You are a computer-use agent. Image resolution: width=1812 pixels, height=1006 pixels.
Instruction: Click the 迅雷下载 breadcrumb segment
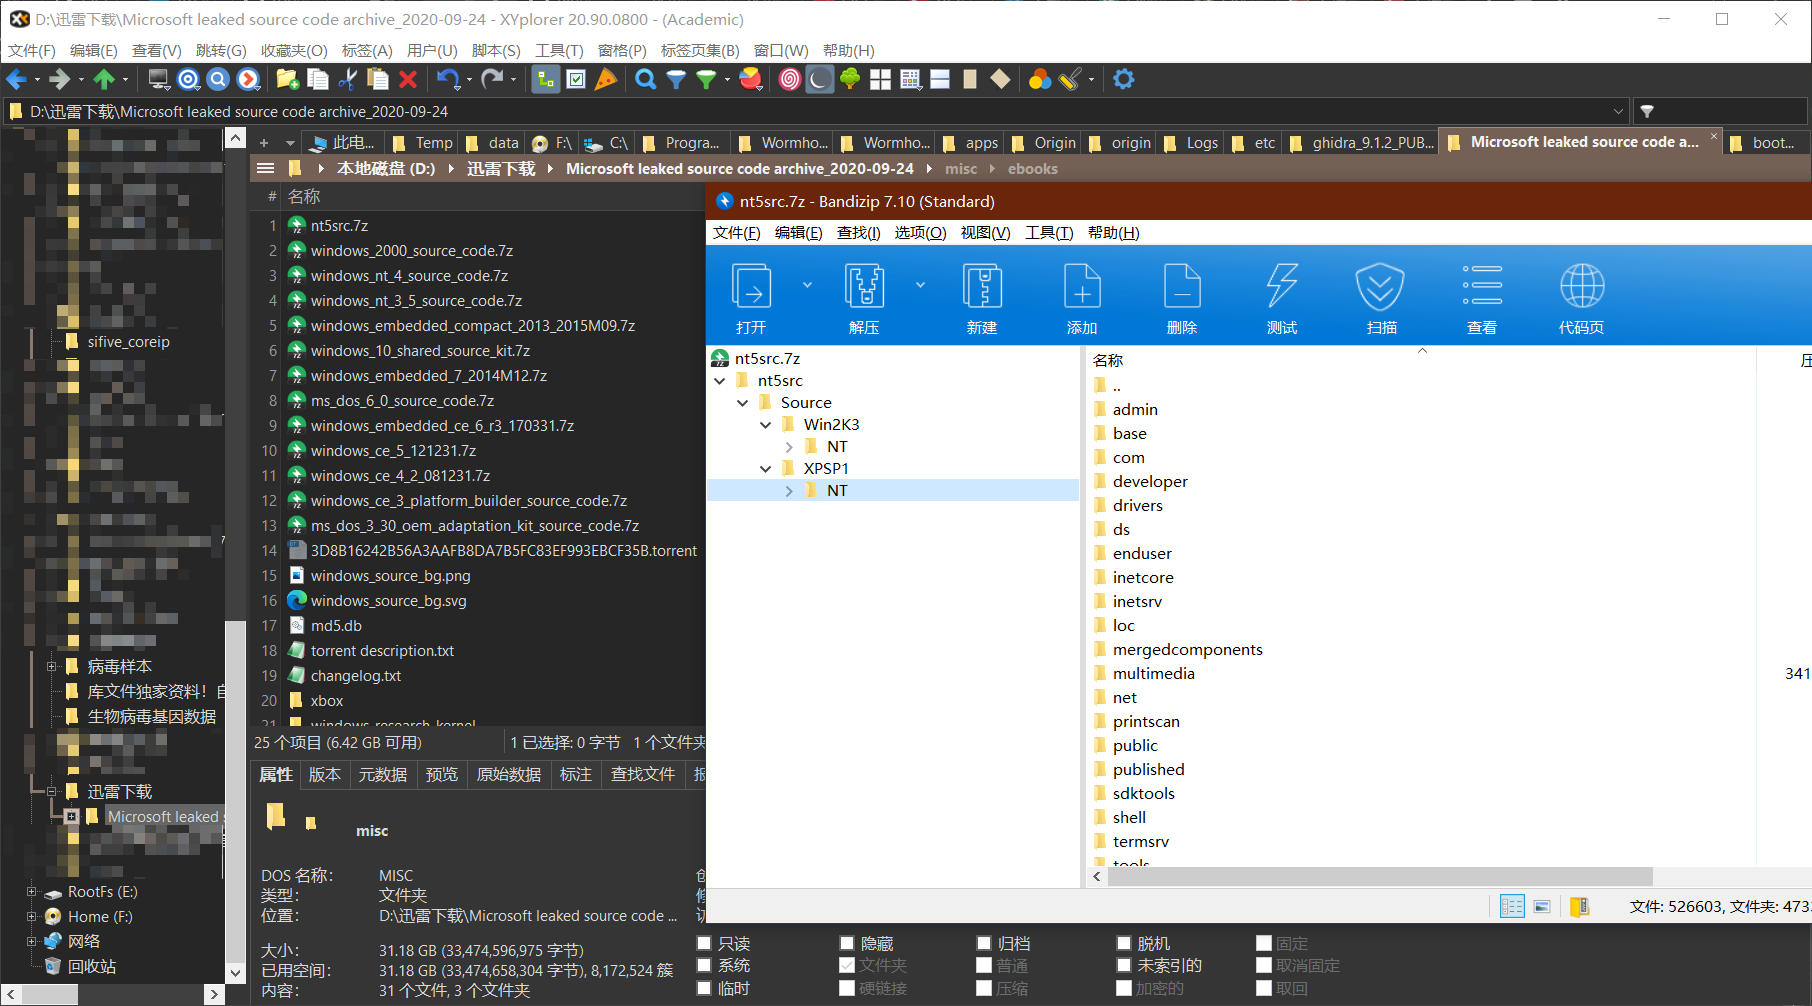[x=501, y=169]
